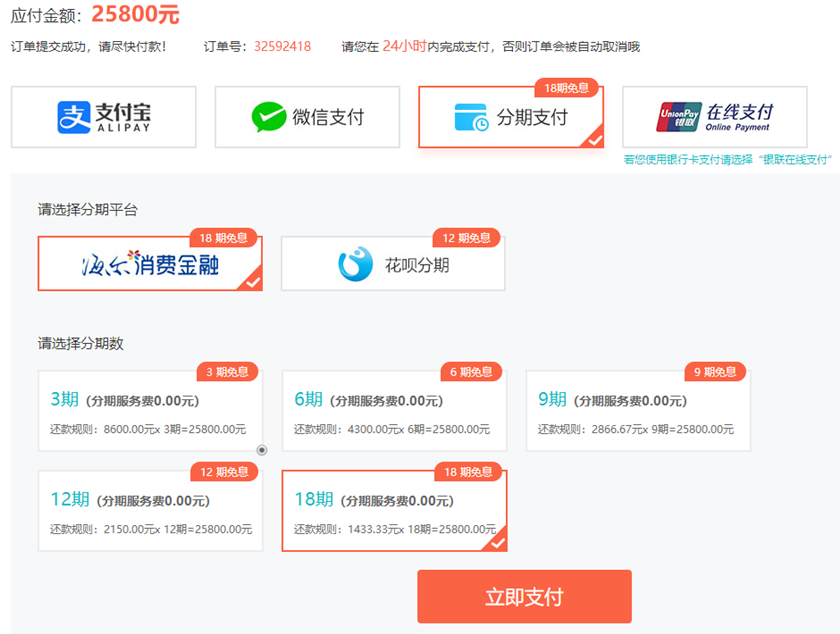840x634 pixels.
Task: Click the 立即支付 pay now button
Action: 527,596
